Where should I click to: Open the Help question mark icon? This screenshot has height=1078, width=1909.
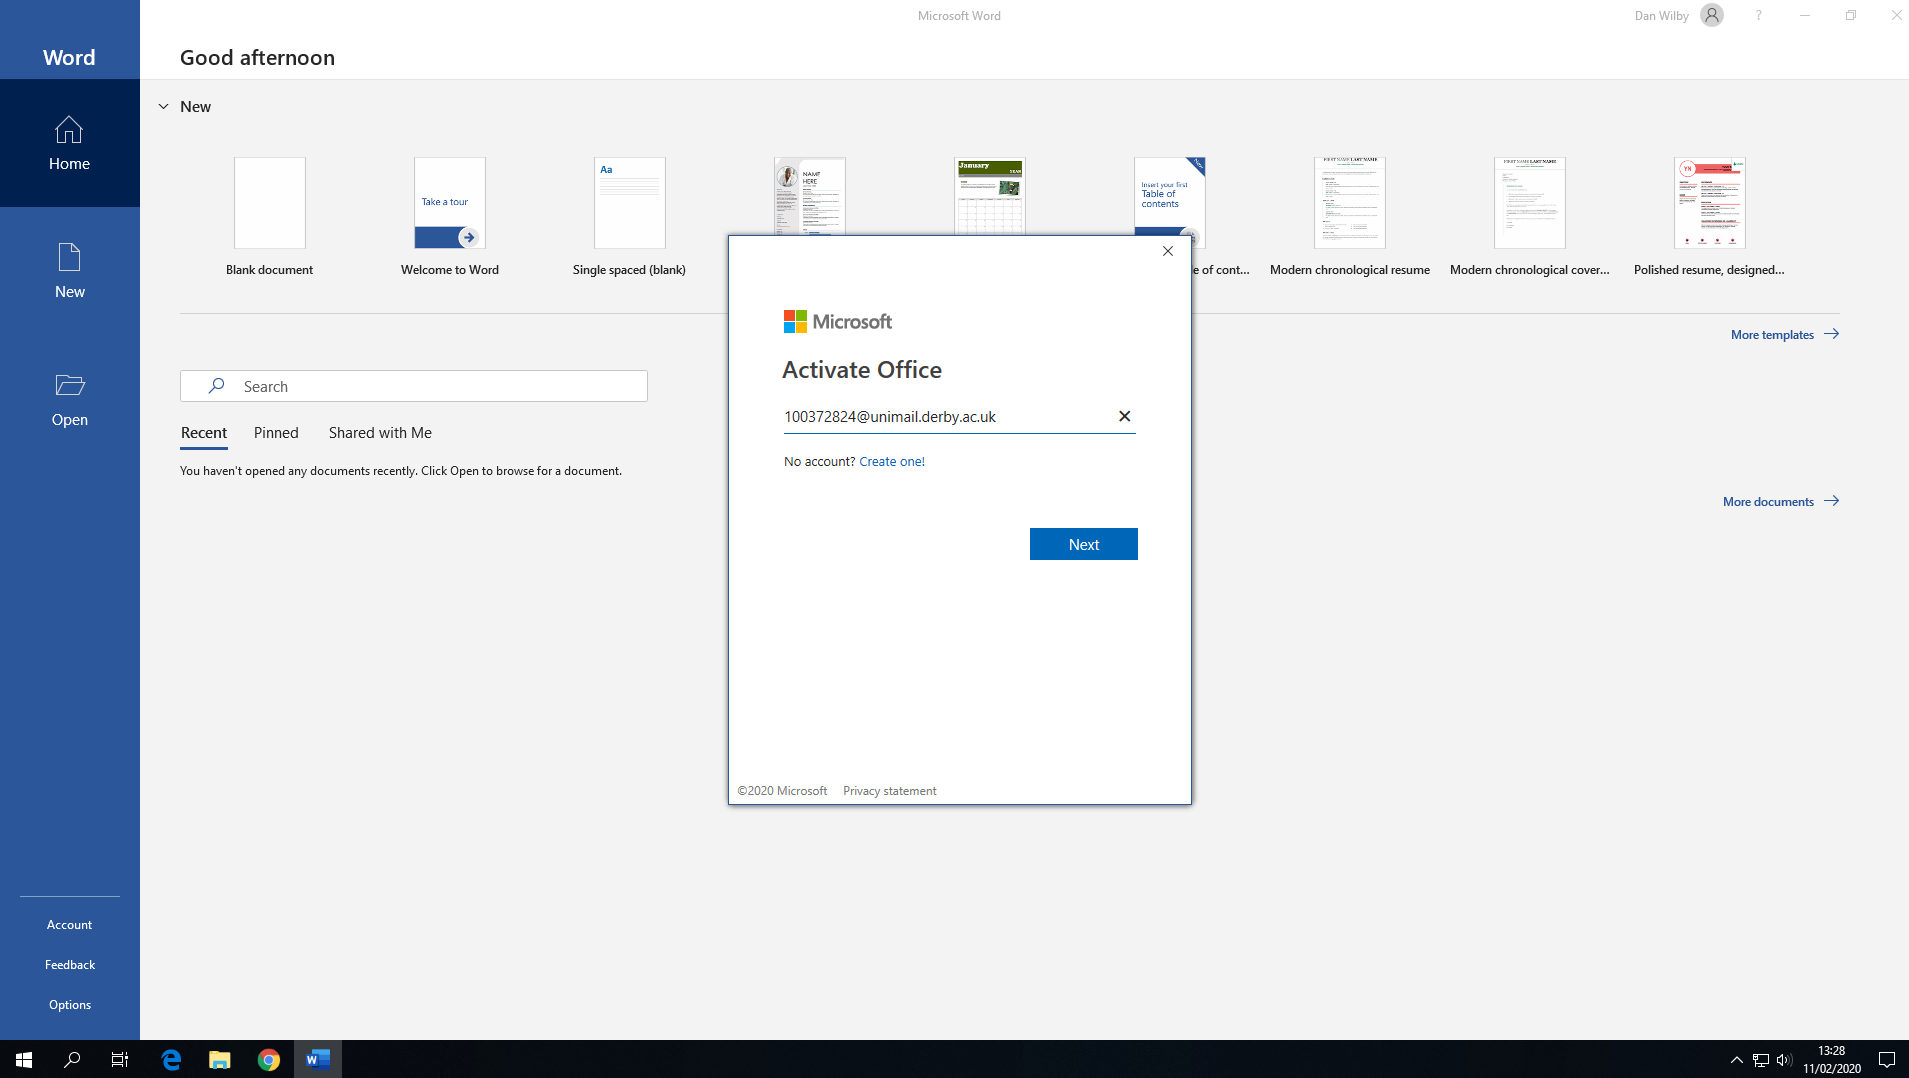pyautogui.click(x=1758, y=16)
